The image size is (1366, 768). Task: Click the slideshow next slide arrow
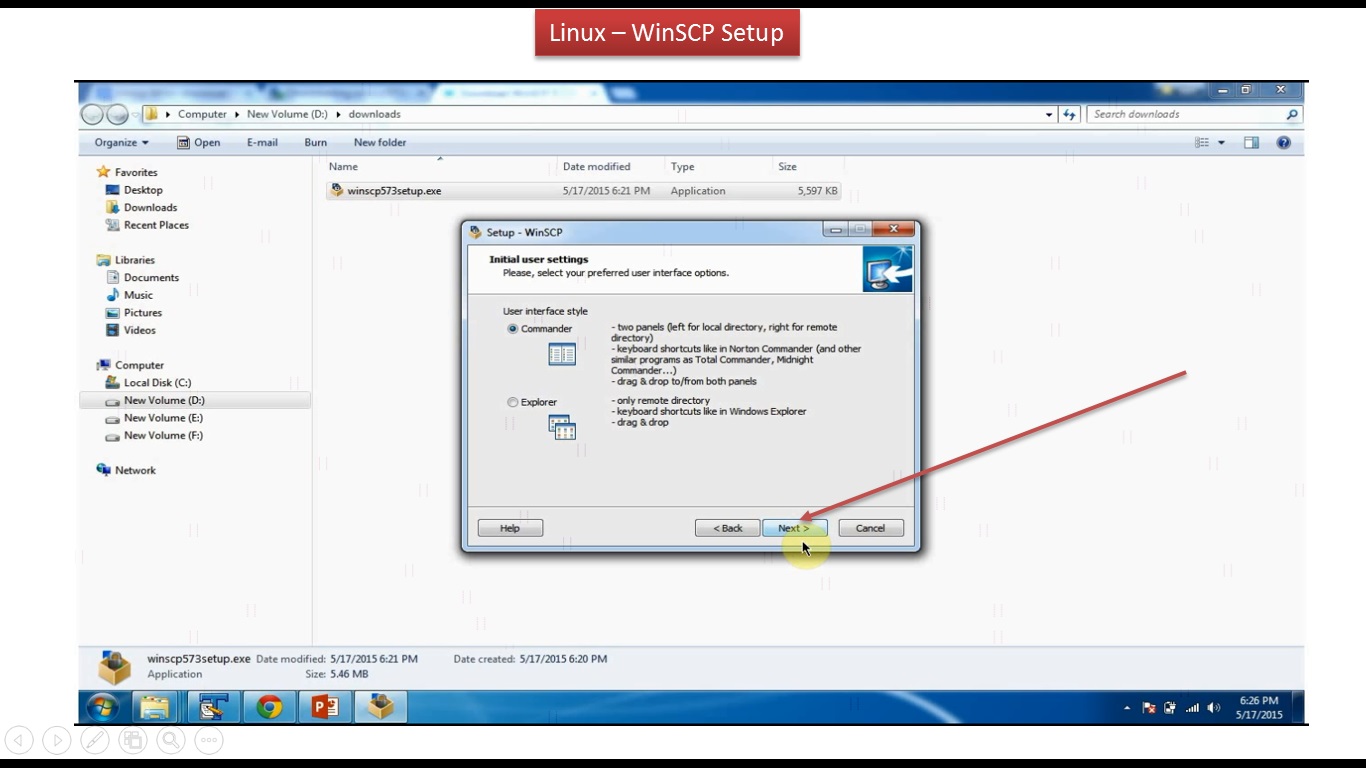pyautogui.click(x=57, y=740)
